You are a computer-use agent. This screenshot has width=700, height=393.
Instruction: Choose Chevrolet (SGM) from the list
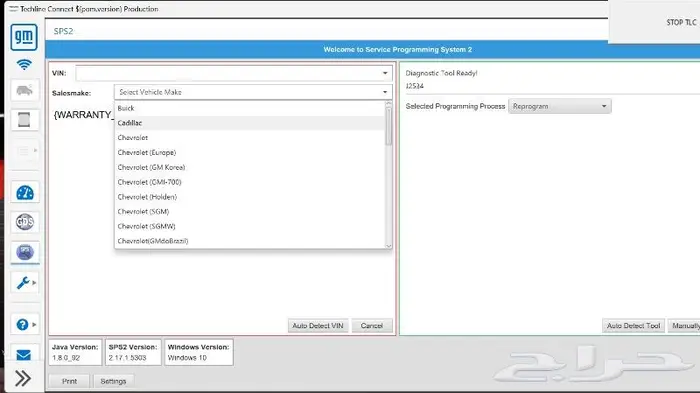click(250, 211)
